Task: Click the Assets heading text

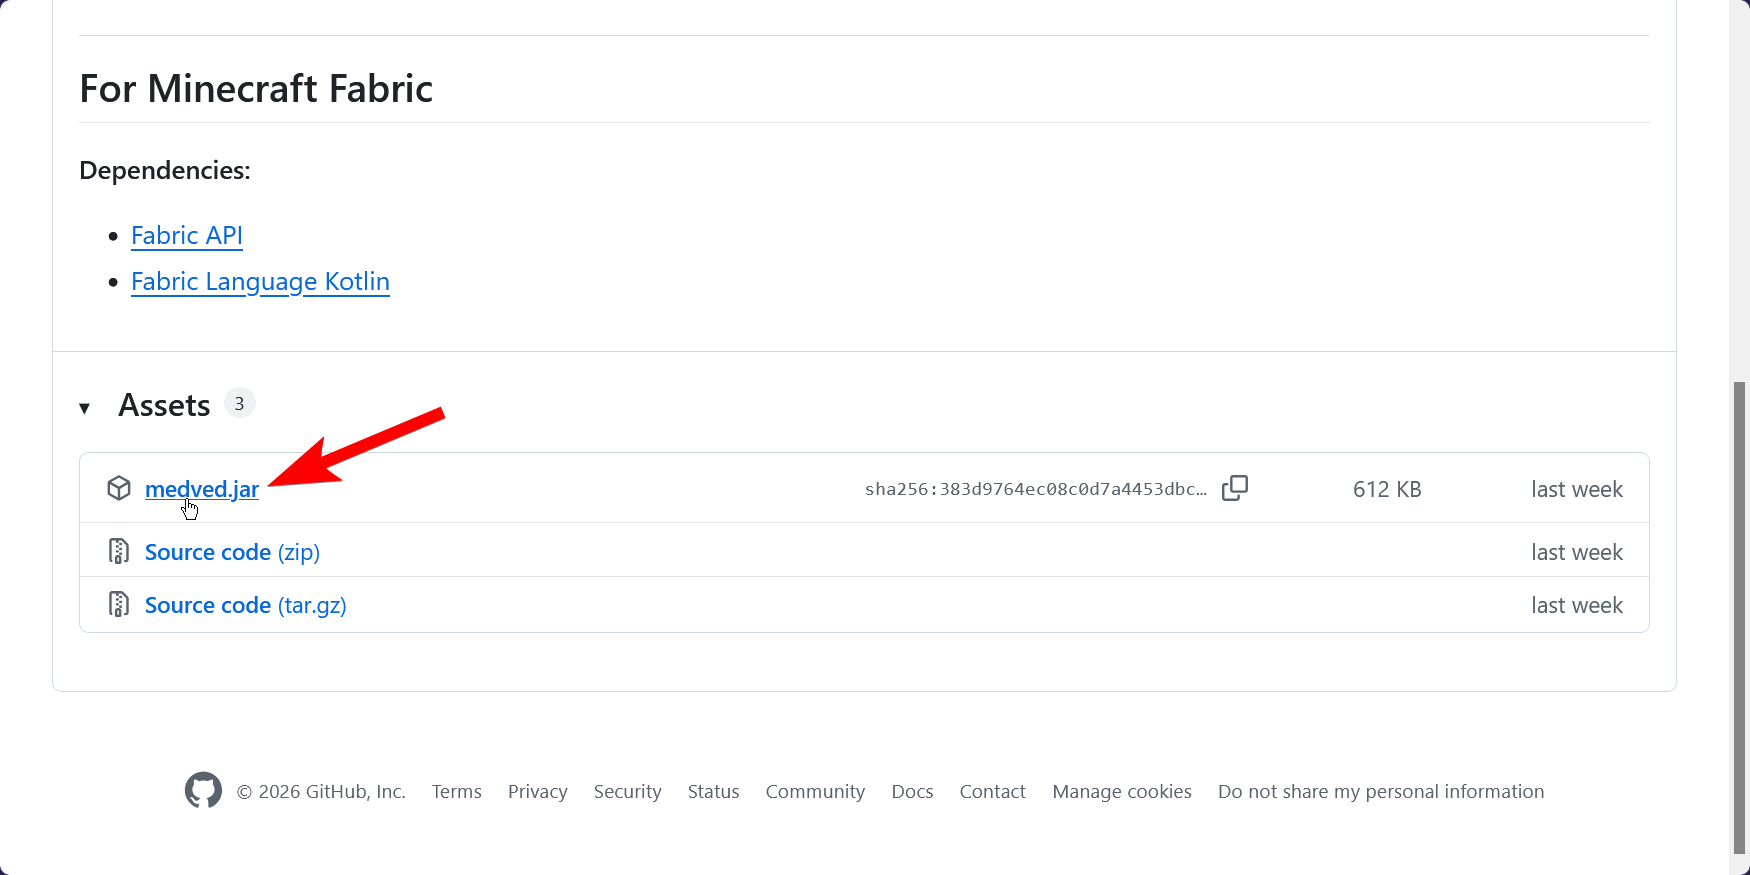Action: pos(164,405)
